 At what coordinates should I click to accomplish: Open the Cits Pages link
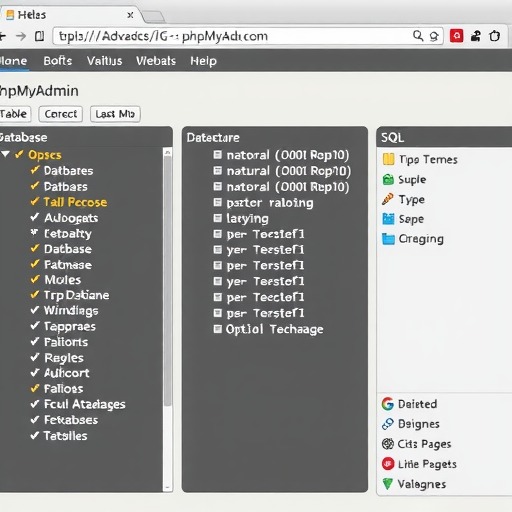point(424,444)
